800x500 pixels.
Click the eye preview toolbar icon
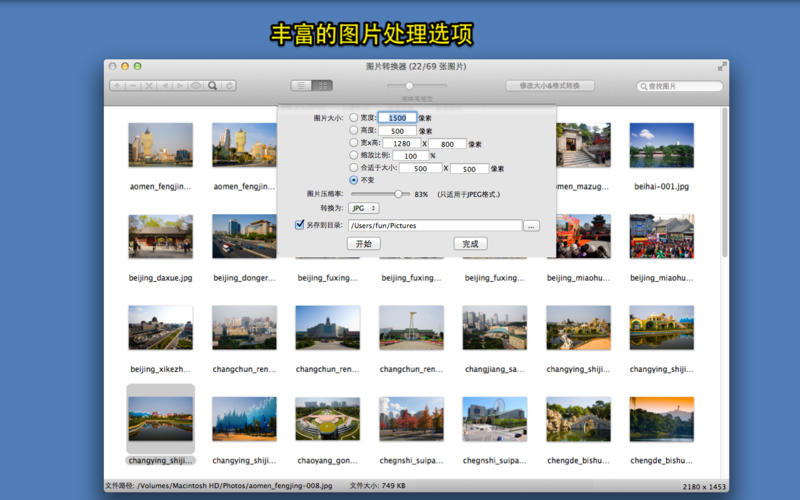[196, 86]
